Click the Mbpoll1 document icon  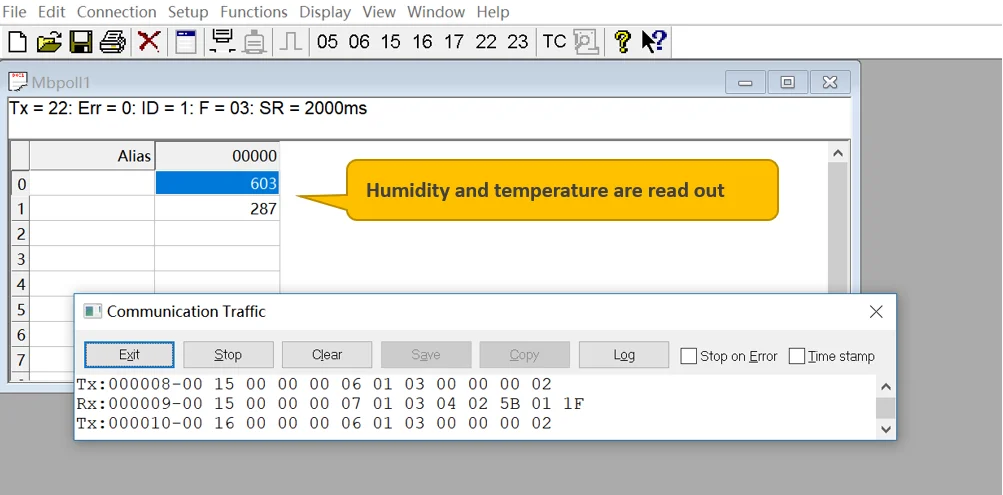click(18, 82)
